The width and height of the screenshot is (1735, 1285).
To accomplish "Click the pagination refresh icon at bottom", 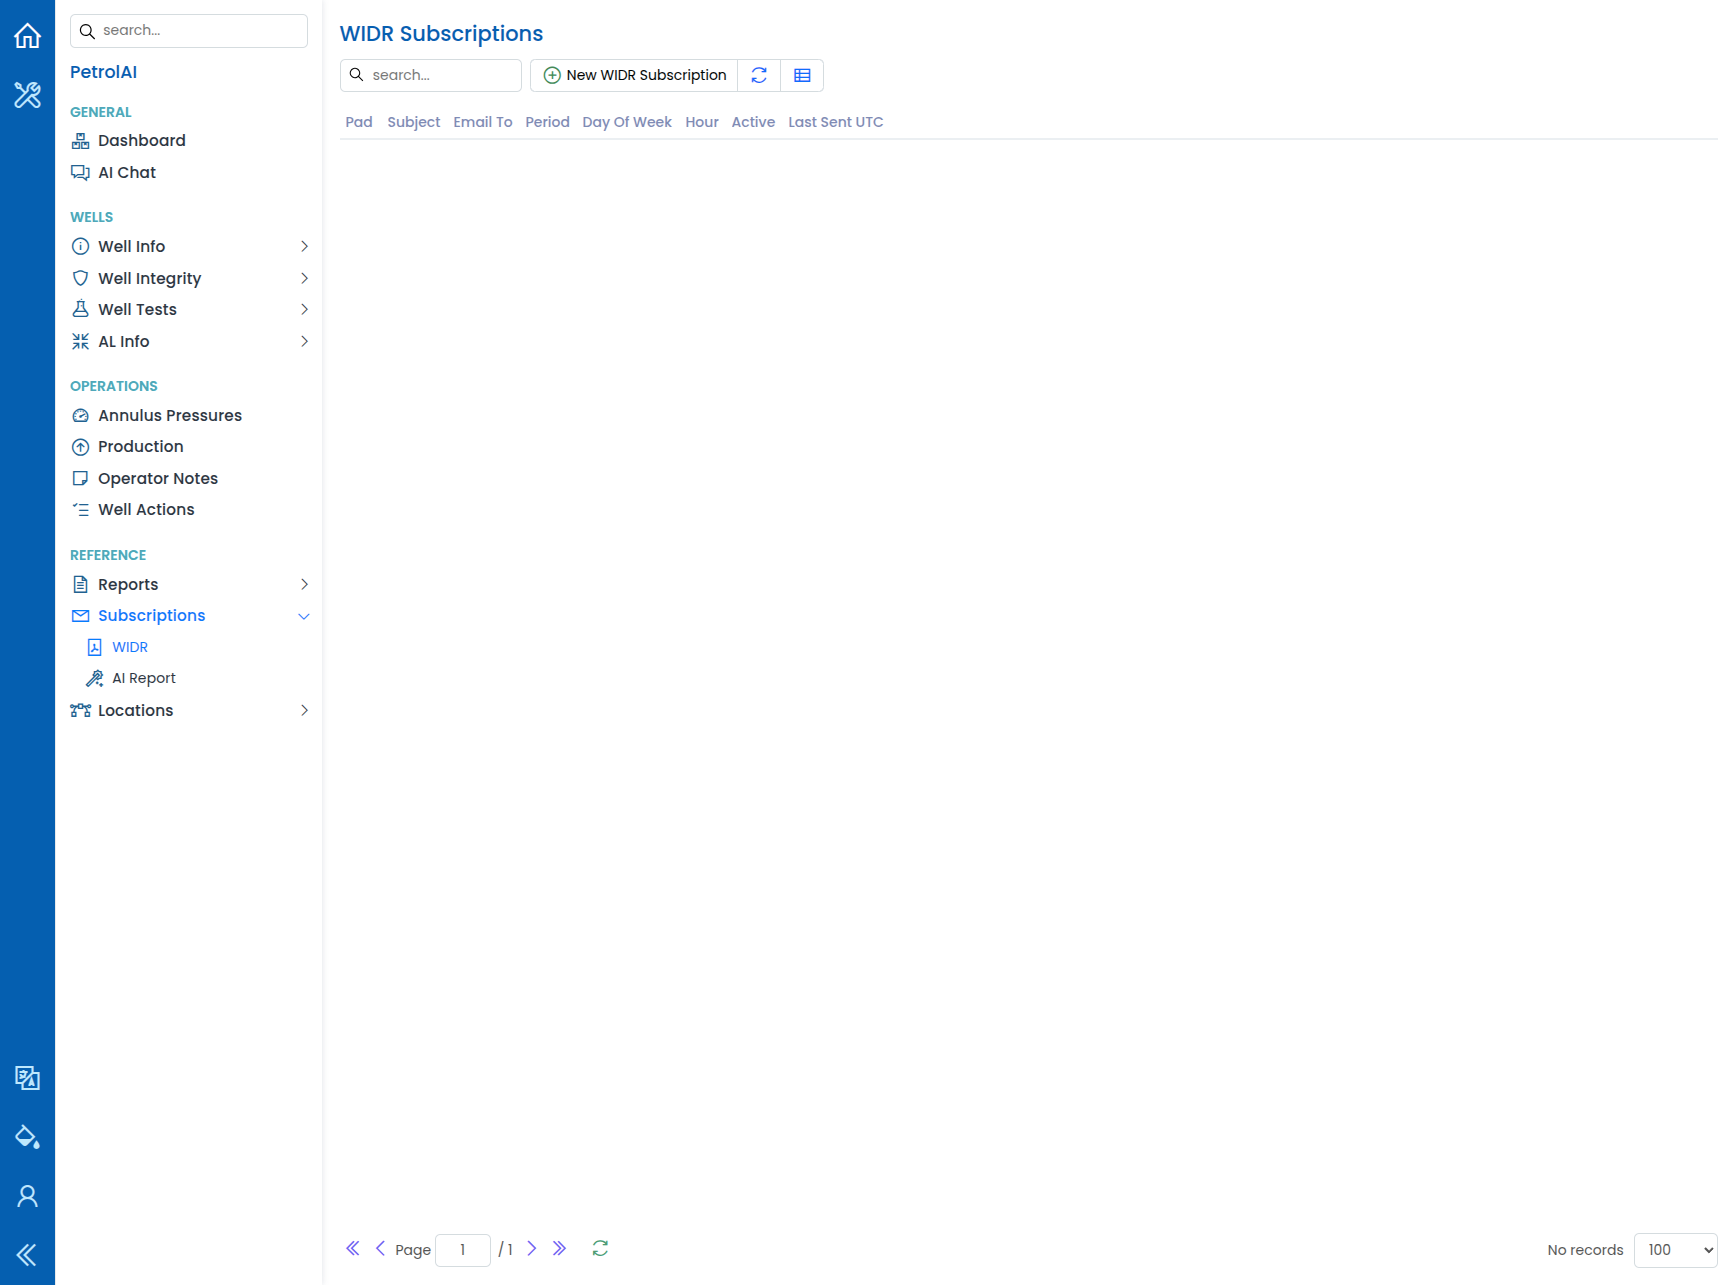I will pyautogui.click(x=600, y=1248).
